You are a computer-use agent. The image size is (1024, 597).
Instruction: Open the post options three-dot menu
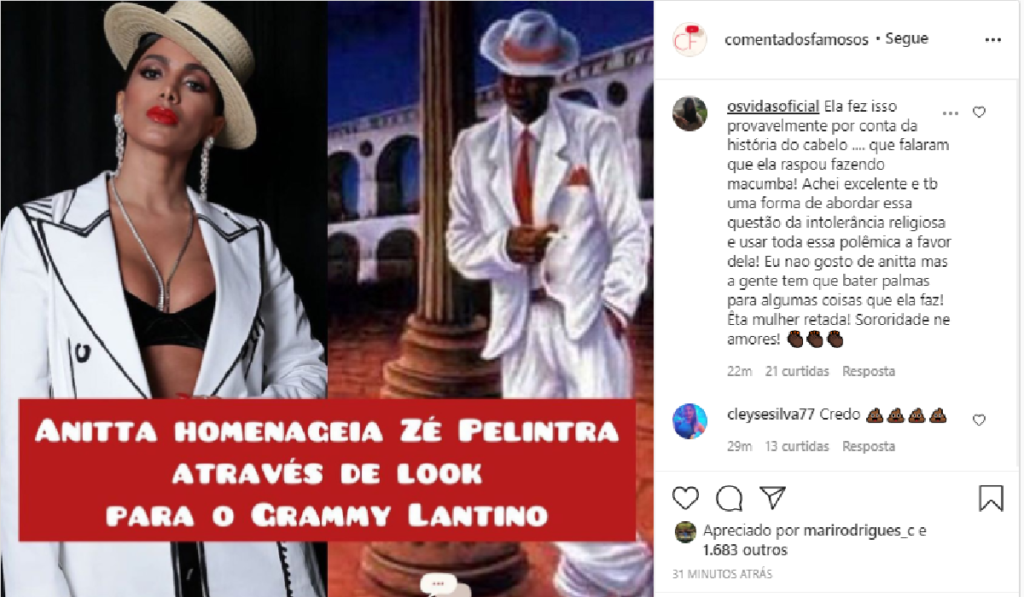point(993,40)
